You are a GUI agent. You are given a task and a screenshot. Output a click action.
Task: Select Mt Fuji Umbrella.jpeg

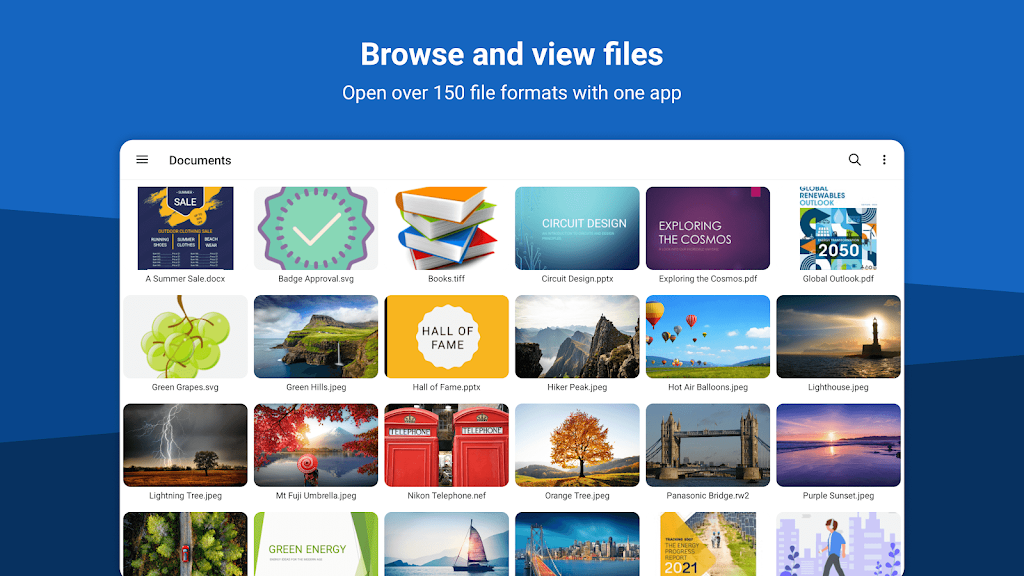click(316, 445)
